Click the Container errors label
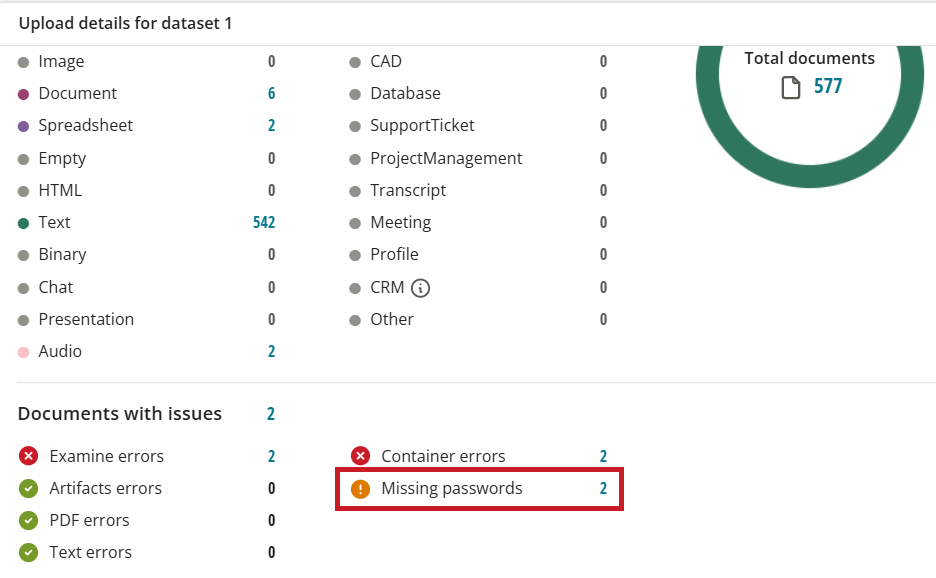 pos(443,456)
